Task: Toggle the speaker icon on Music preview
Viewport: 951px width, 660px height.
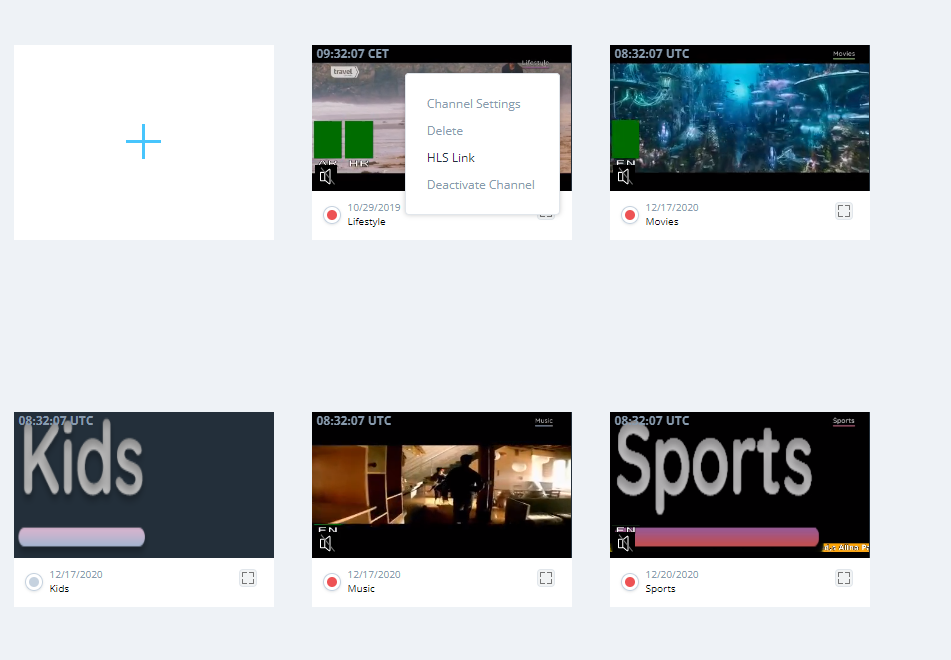Action: coord(325,544)
